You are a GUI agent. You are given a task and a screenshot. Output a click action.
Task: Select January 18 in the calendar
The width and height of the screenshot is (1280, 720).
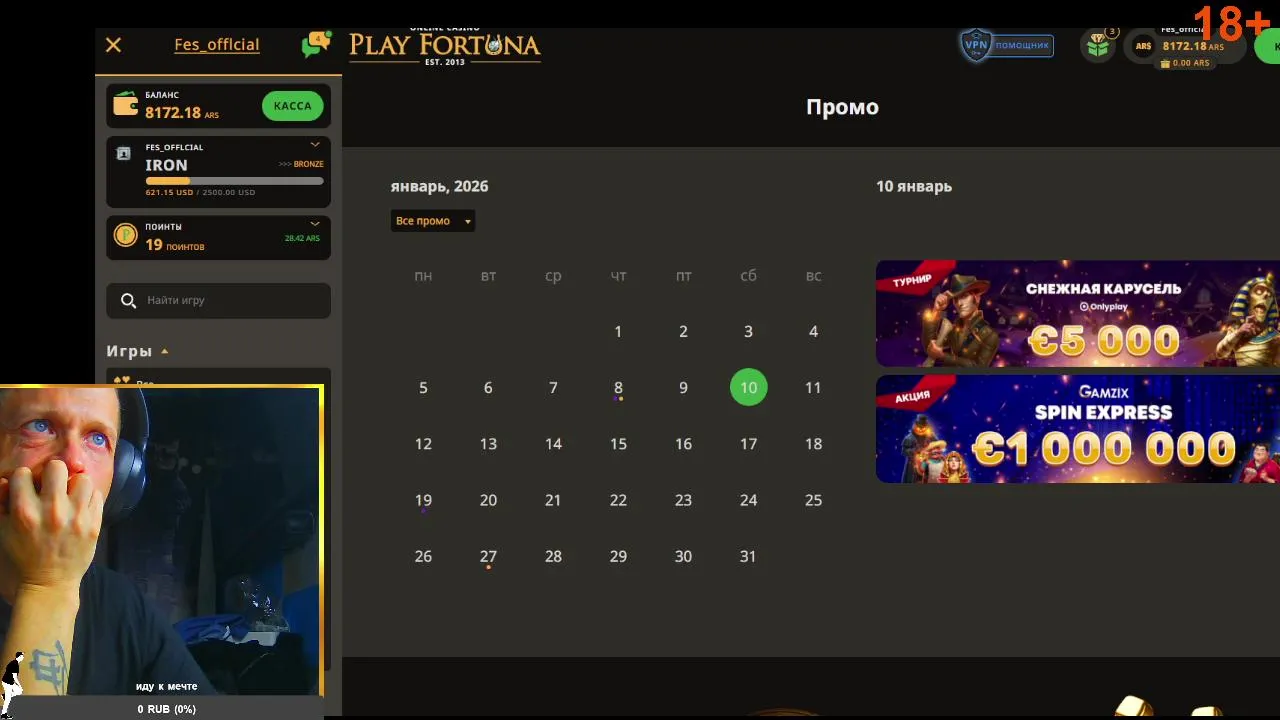pos(813,443)
